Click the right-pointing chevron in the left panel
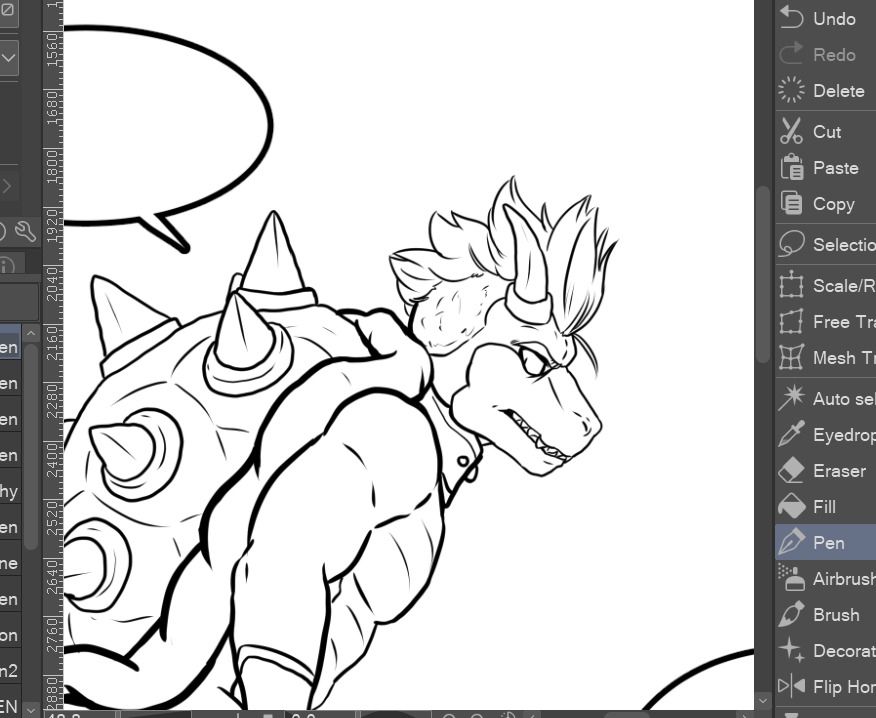This screenshot has width=876, height=718. point(7,186)
